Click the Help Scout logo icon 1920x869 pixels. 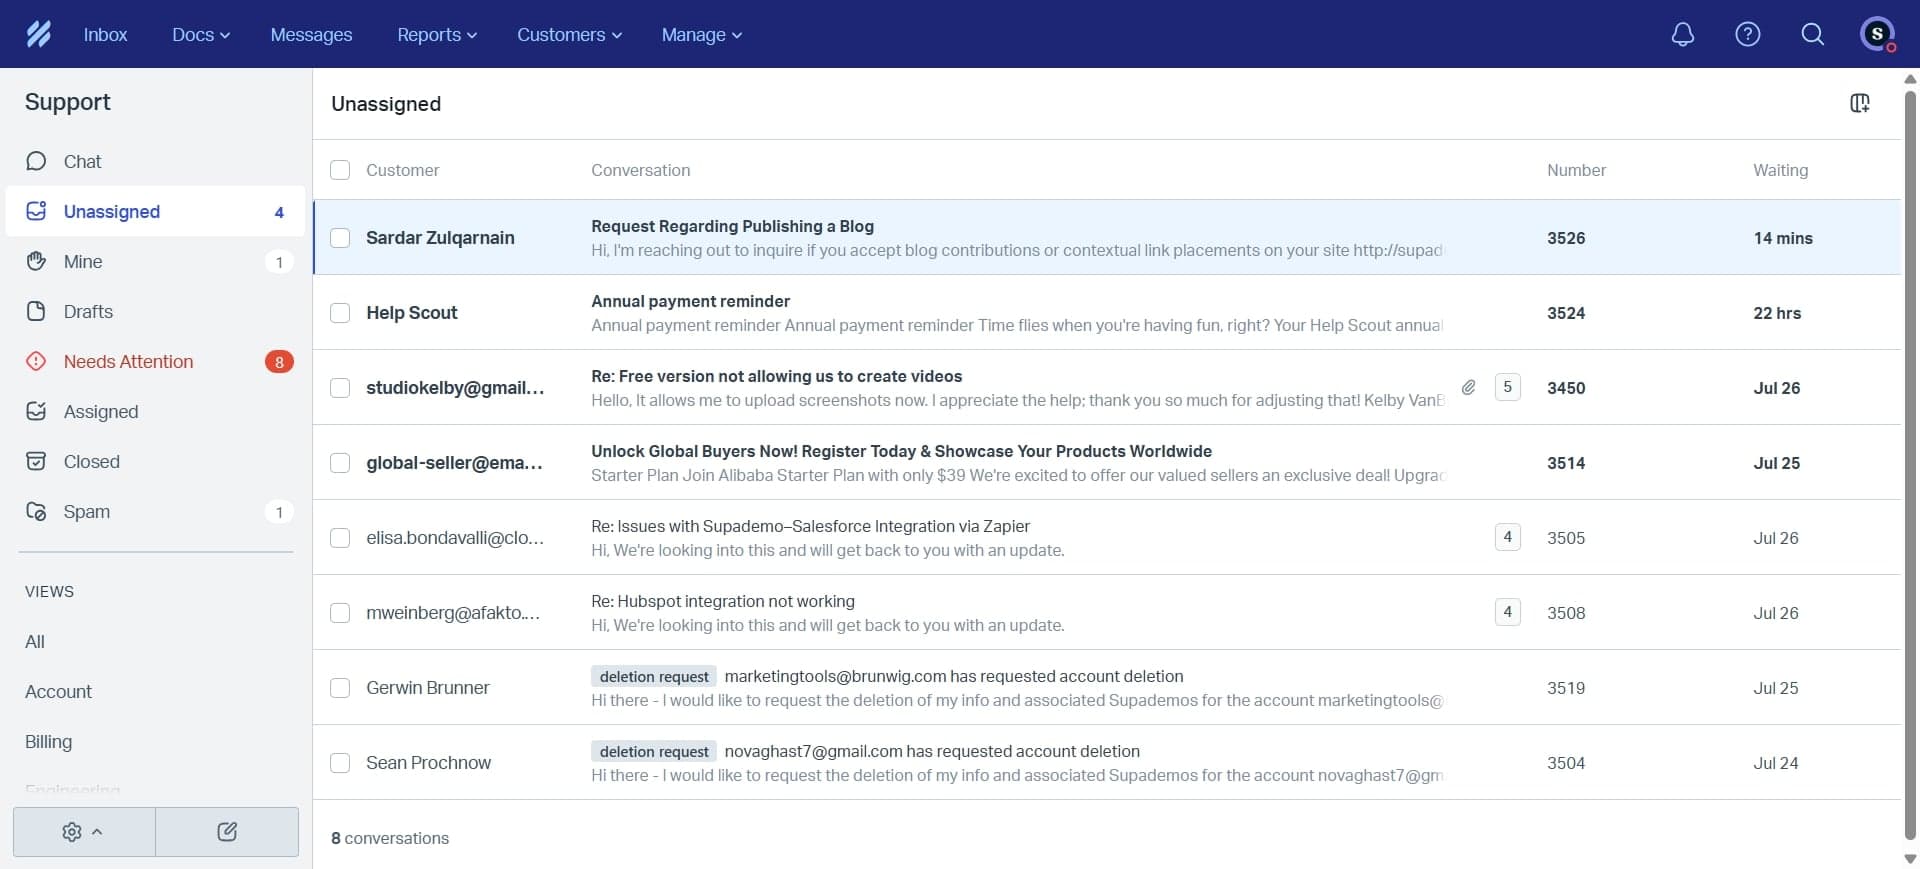coord(39,34)
